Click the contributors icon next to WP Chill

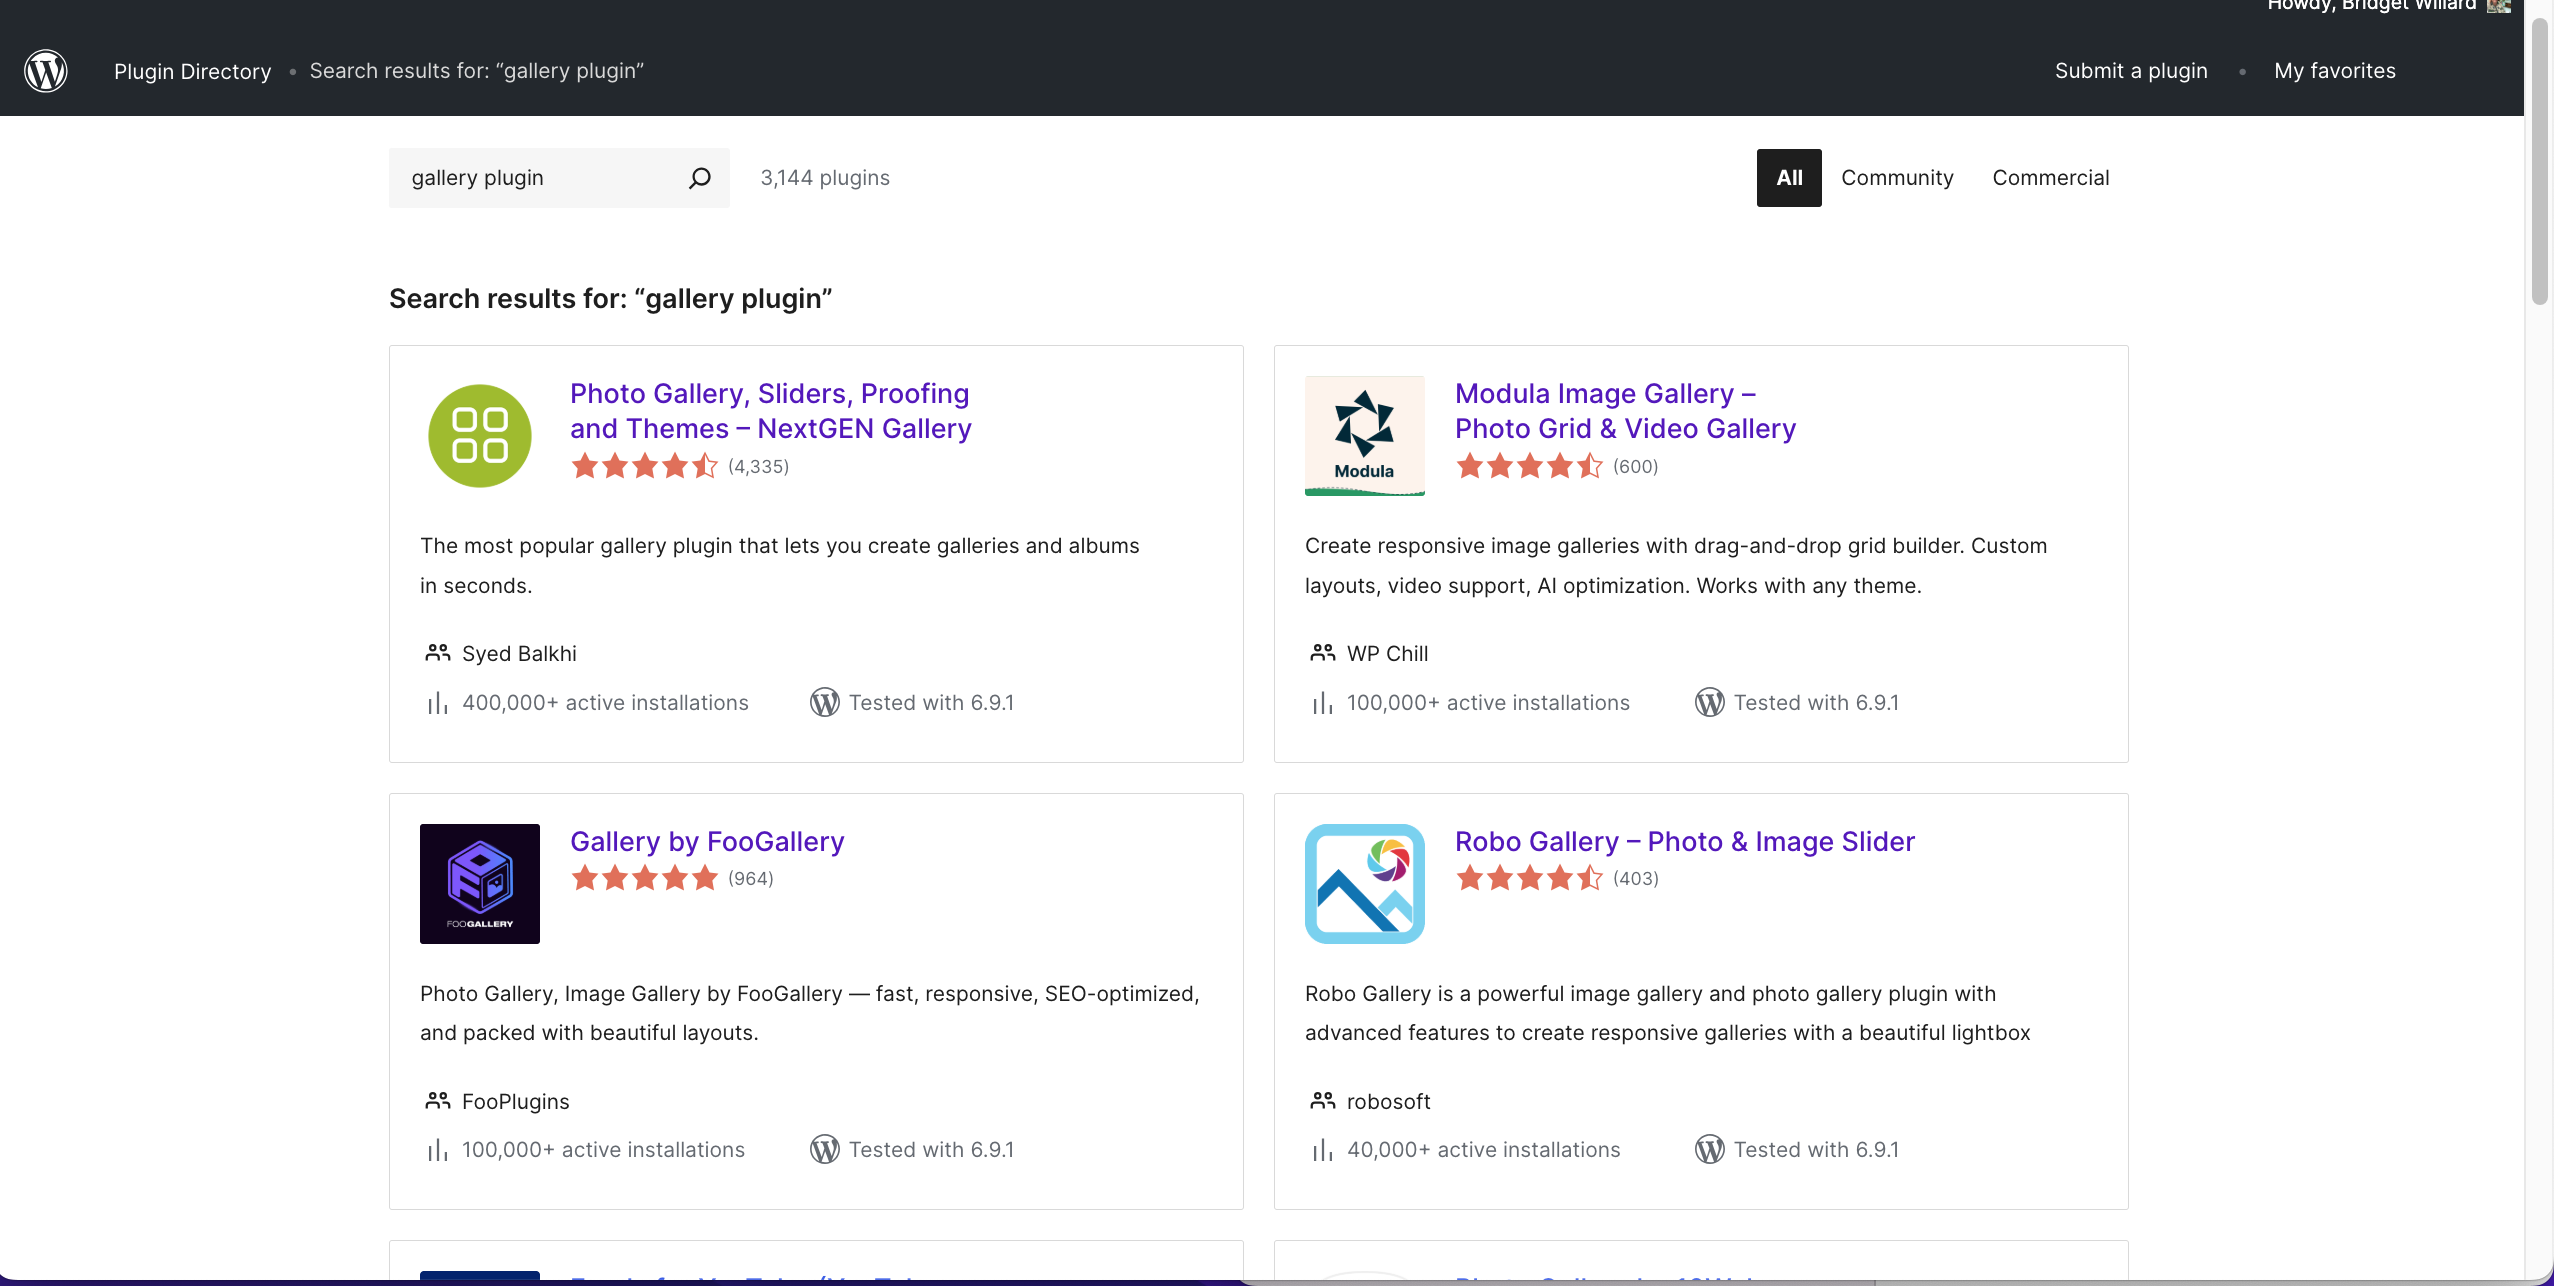[x=1321, y=652]
